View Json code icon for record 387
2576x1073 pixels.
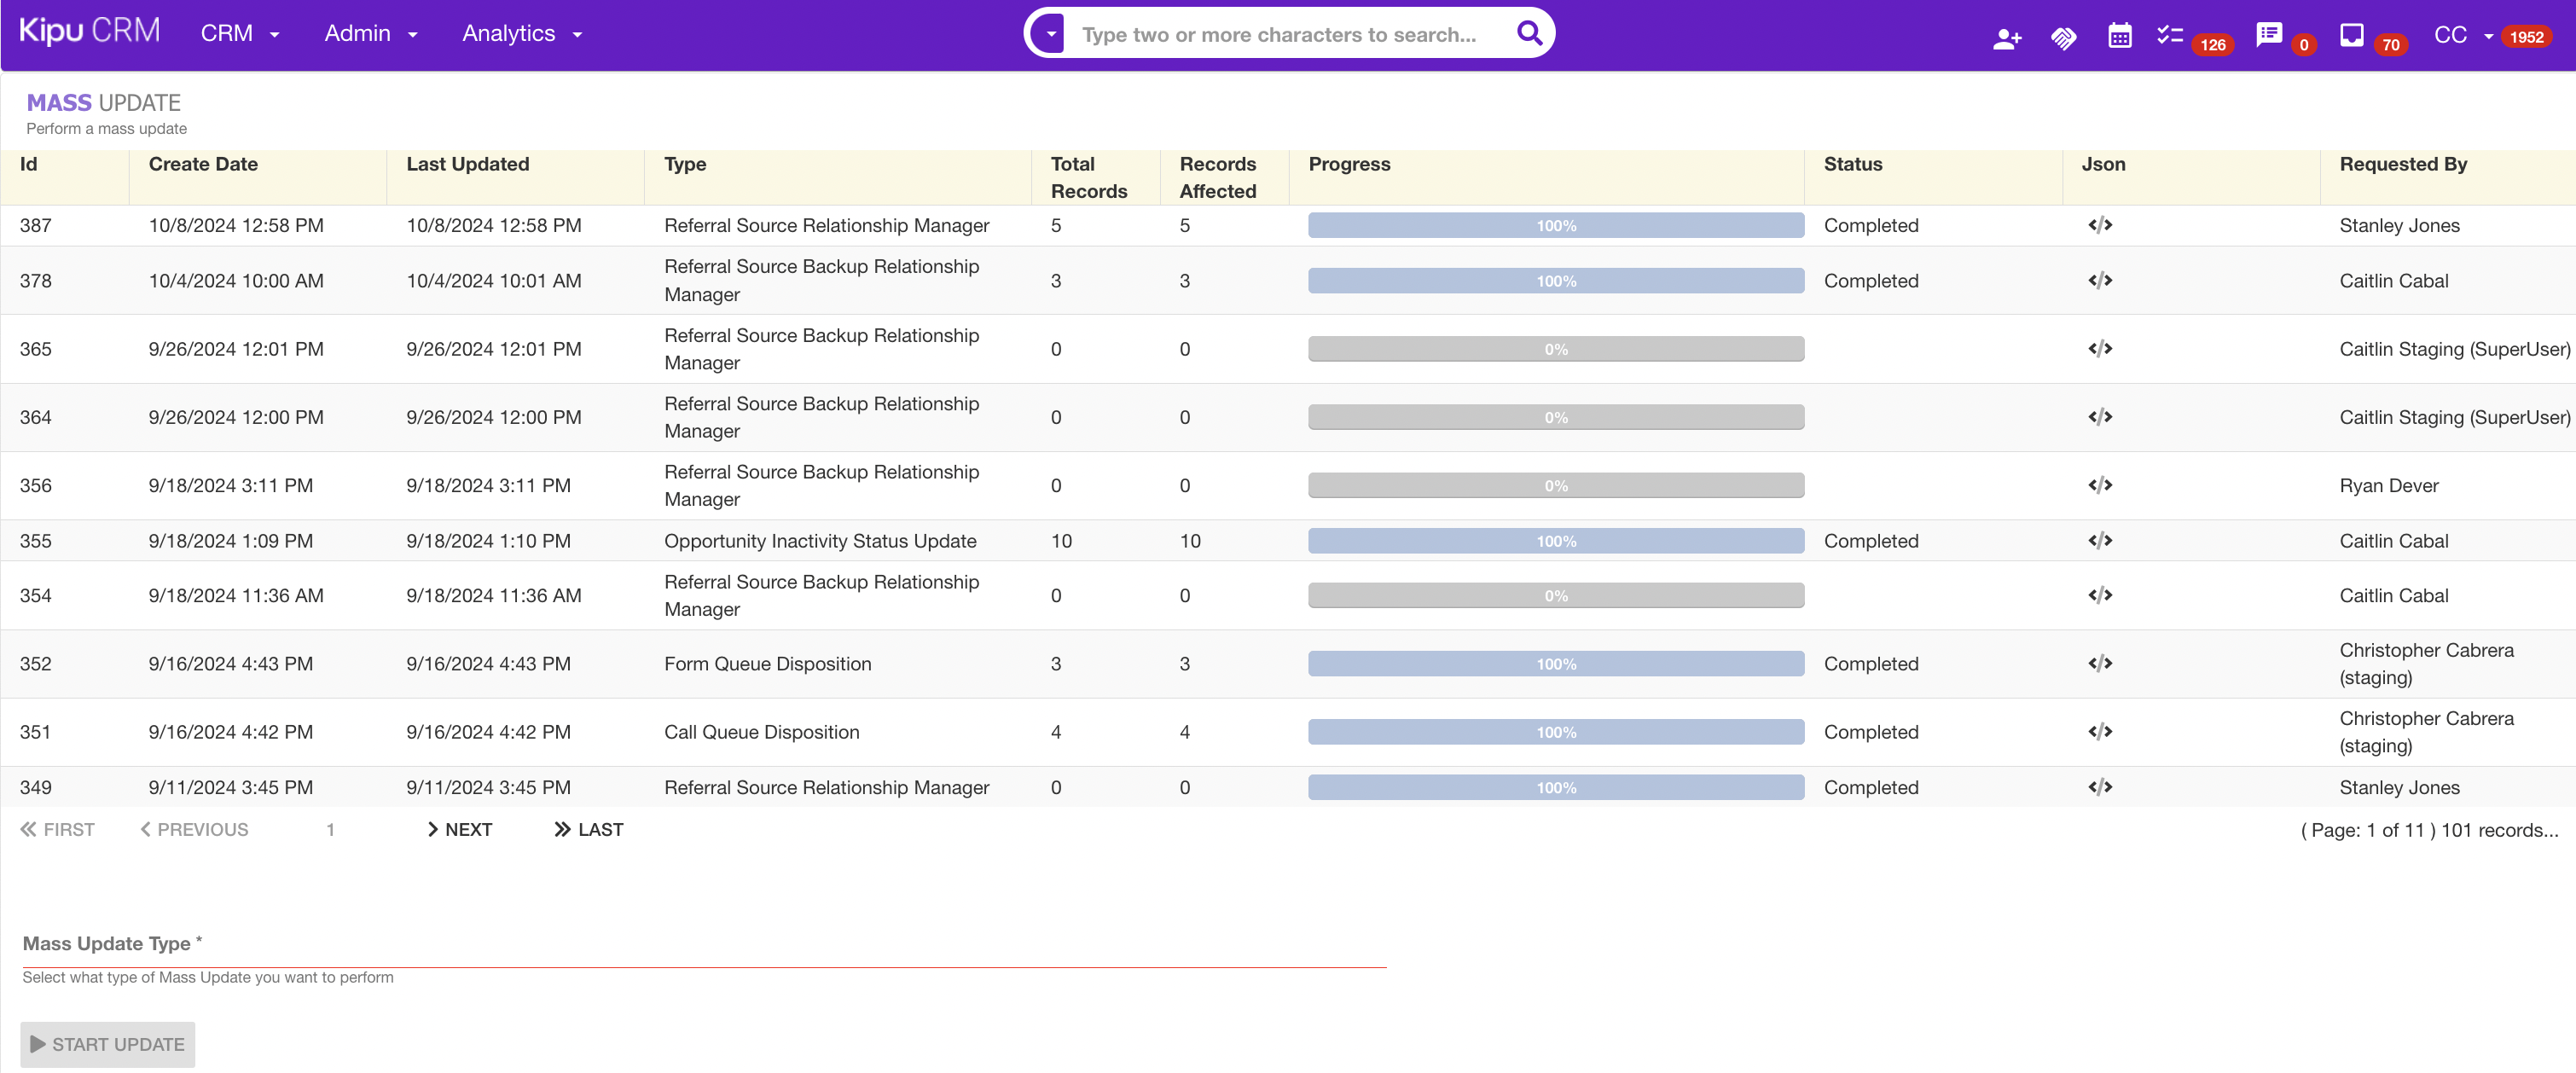point(2099,225)
